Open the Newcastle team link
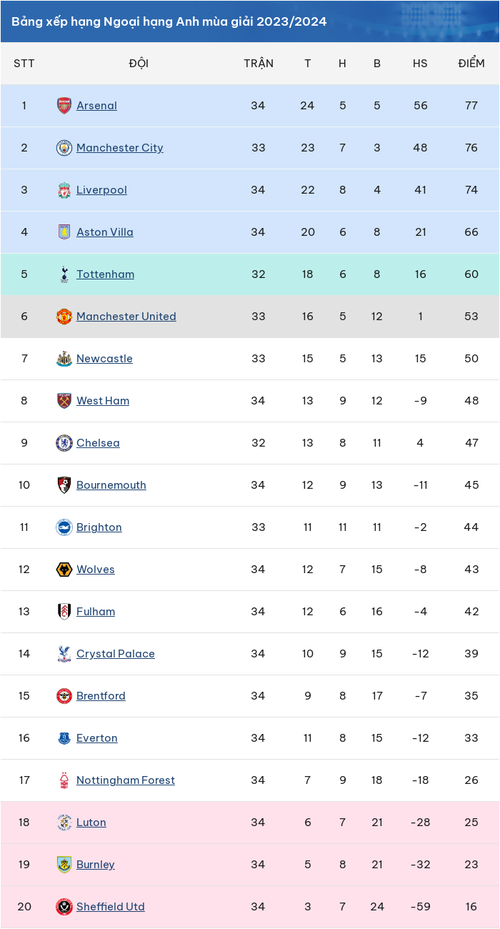Image resolution: width=500 pixels, height=929 pixels. click(x=104, y=358)
